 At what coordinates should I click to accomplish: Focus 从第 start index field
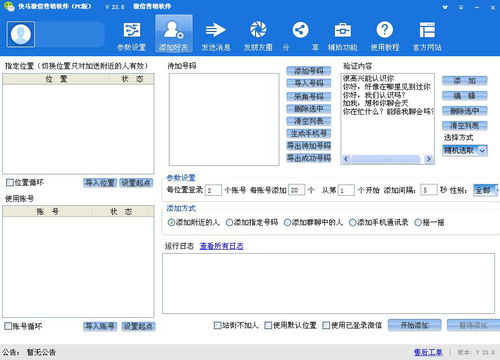(x=346, y=190)
